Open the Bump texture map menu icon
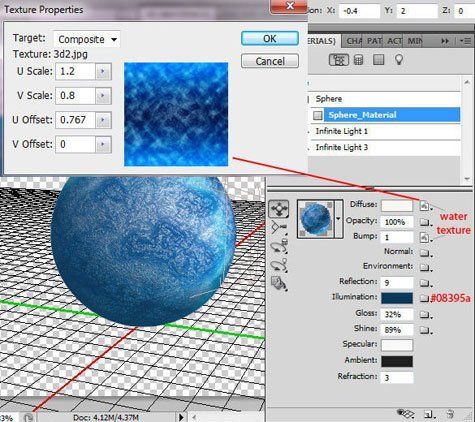This screenshot has width=475, height=422. [x=425, y=237]
